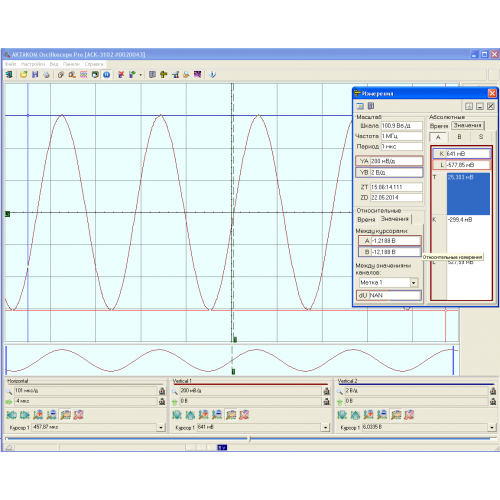Open the Настройки menu
This screenshot has width=500, height=500.
click(x=33, y=64)
